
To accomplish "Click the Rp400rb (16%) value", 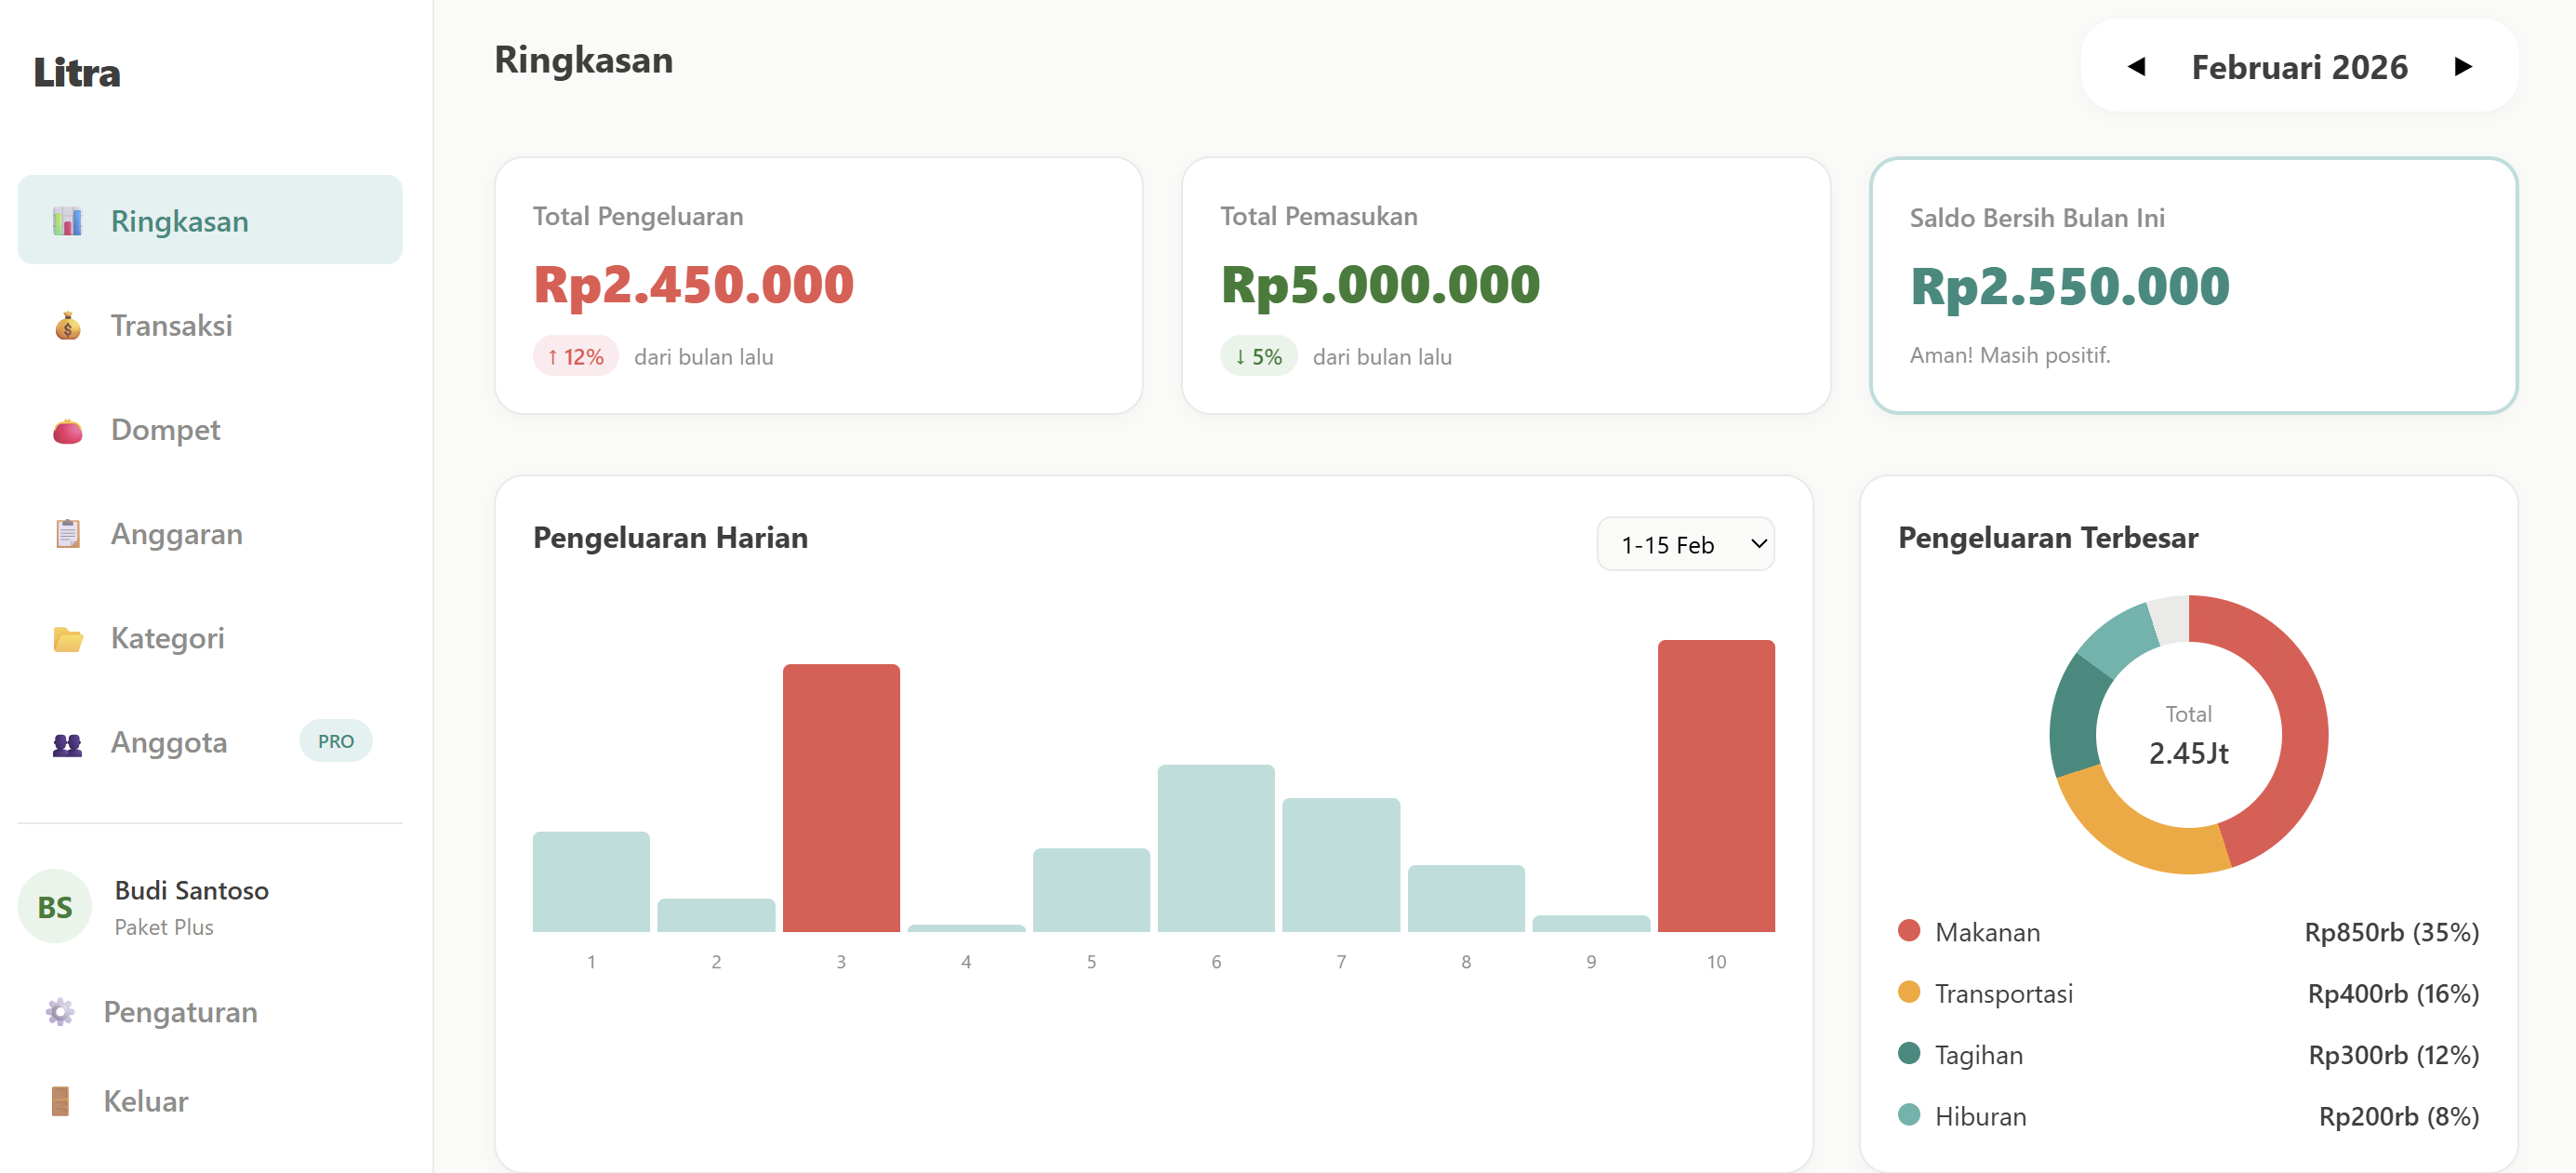I will (2393, 993).
